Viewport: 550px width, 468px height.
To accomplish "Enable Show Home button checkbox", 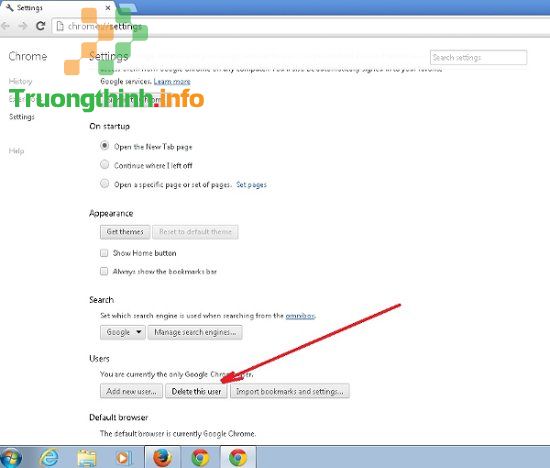I will 104,253.
